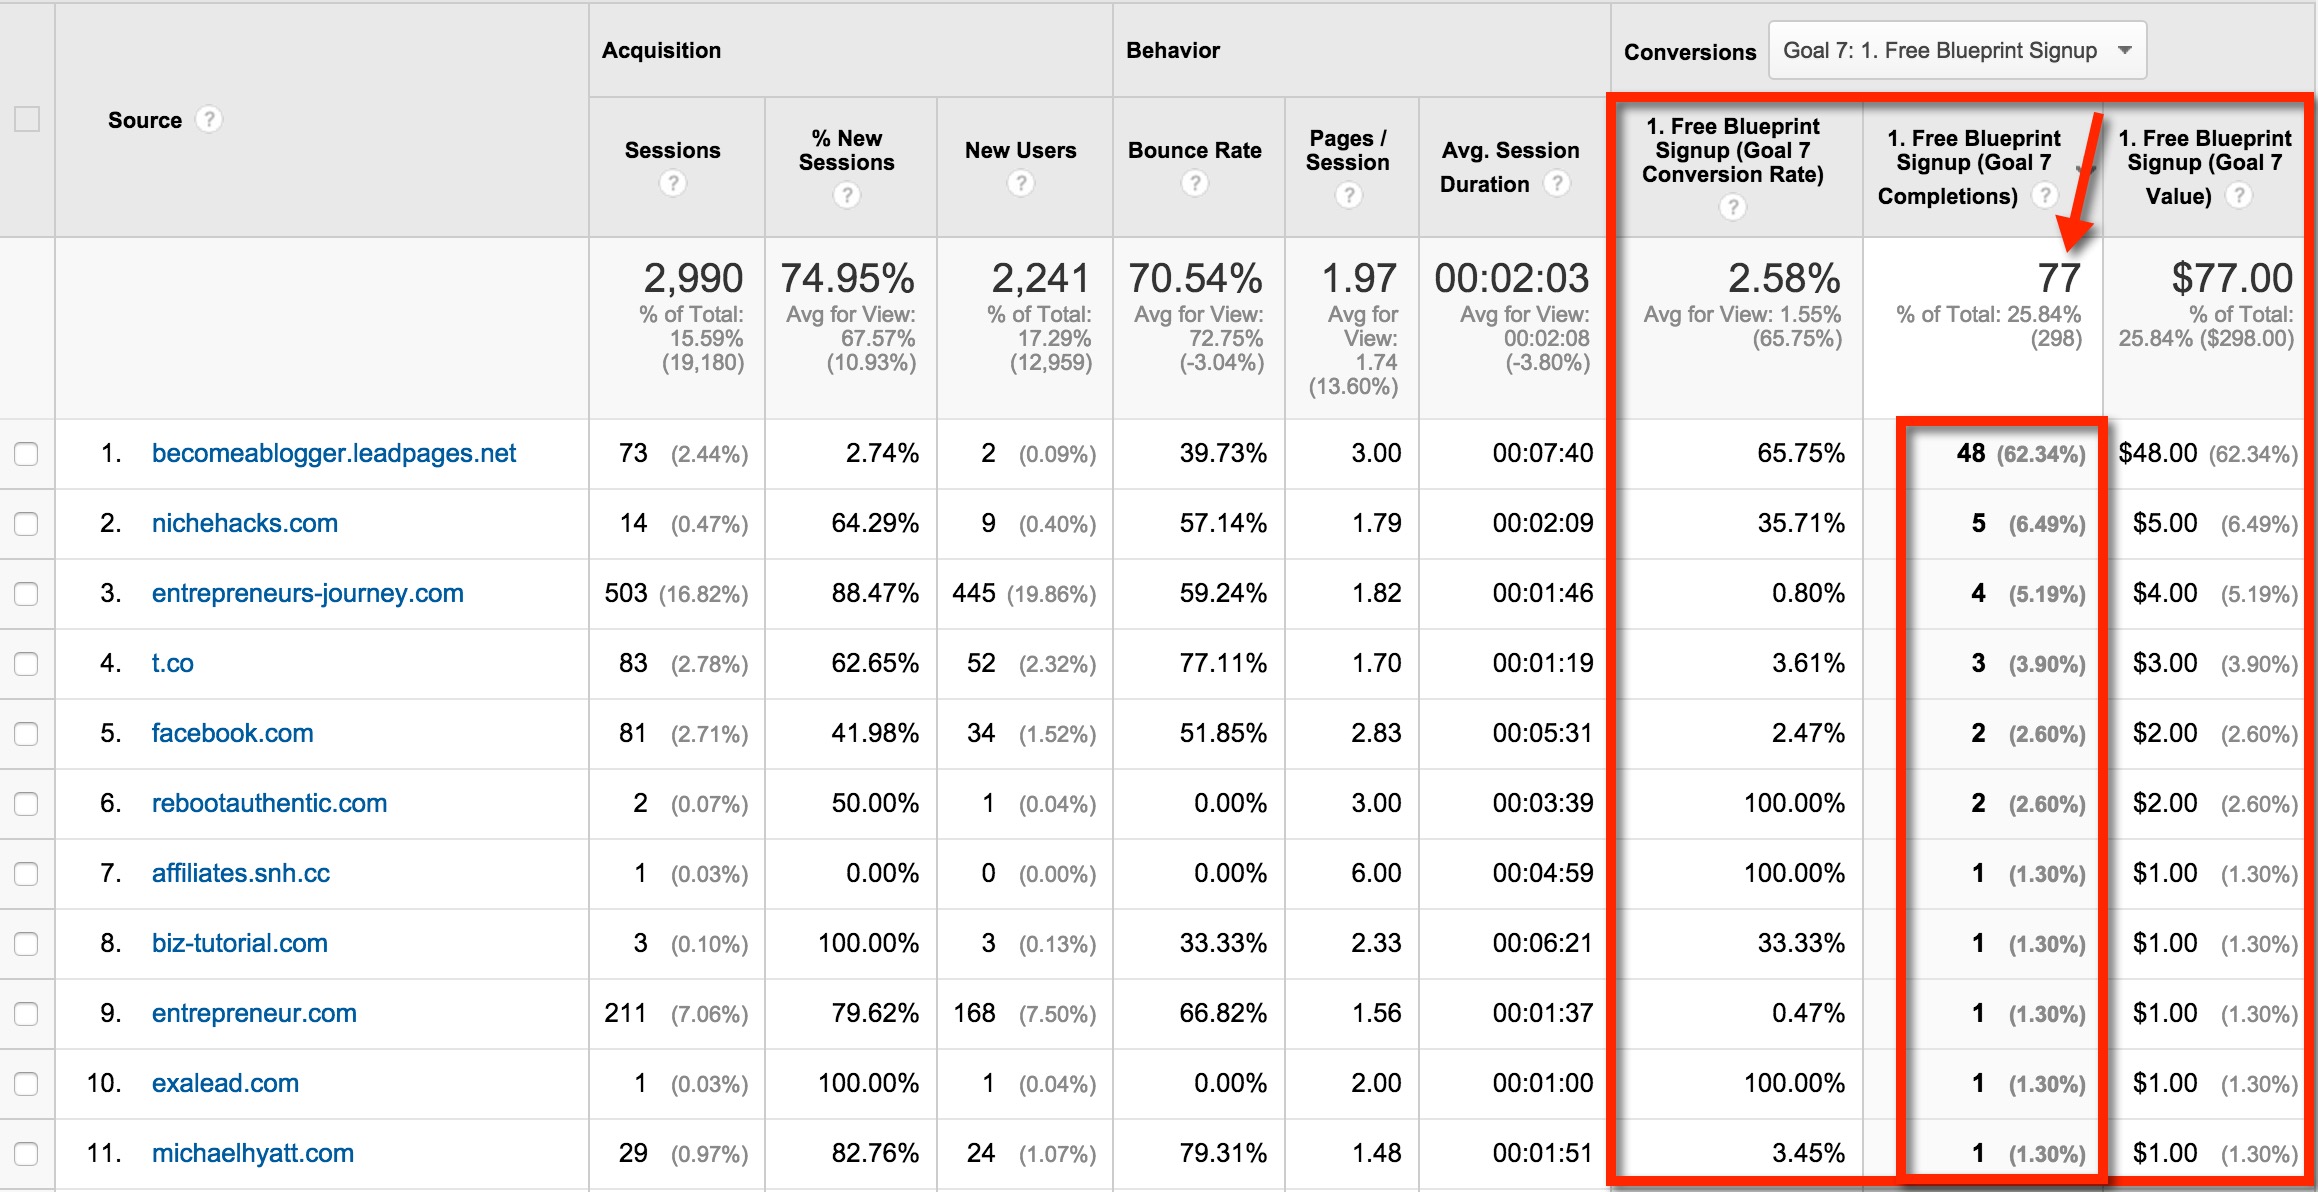
Task: Sort by New Users column header
Action: [x=1021, y=150]
